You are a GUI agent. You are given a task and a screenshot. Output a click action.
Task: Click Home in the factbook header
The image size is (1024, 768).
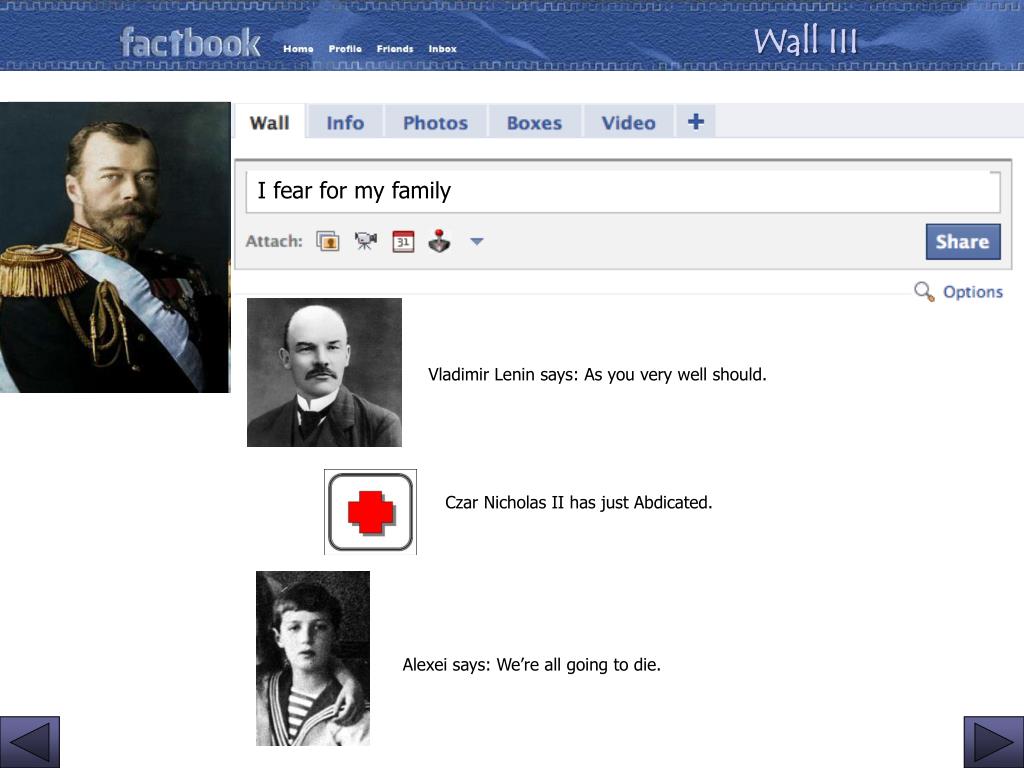[298, 49]
